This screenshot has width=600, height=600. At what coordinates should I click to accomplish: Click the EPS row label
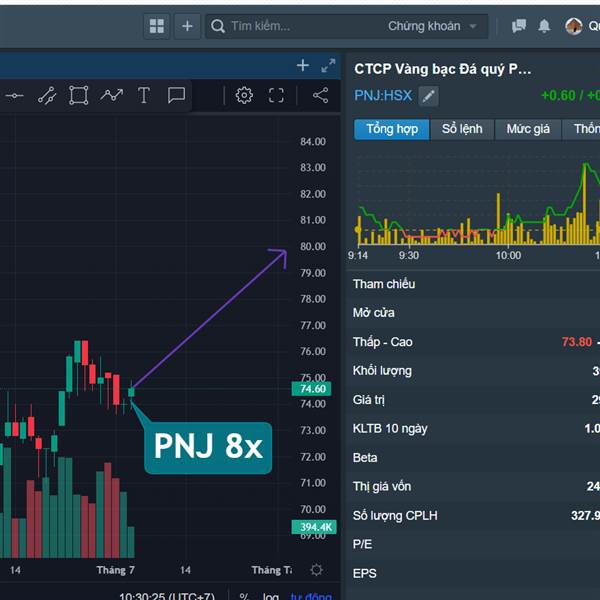coord(364,573)
